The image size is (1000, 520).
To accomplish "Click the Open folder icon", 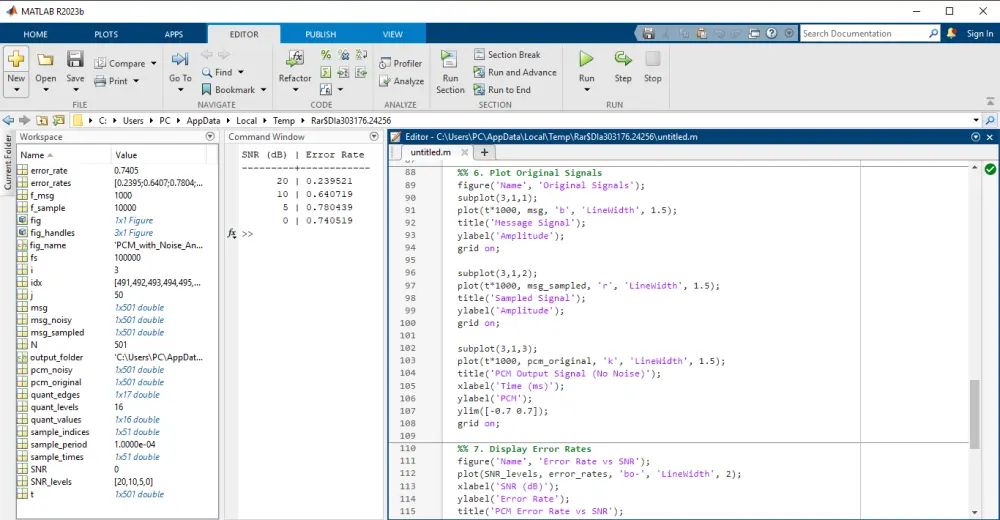I will (45, 60).
